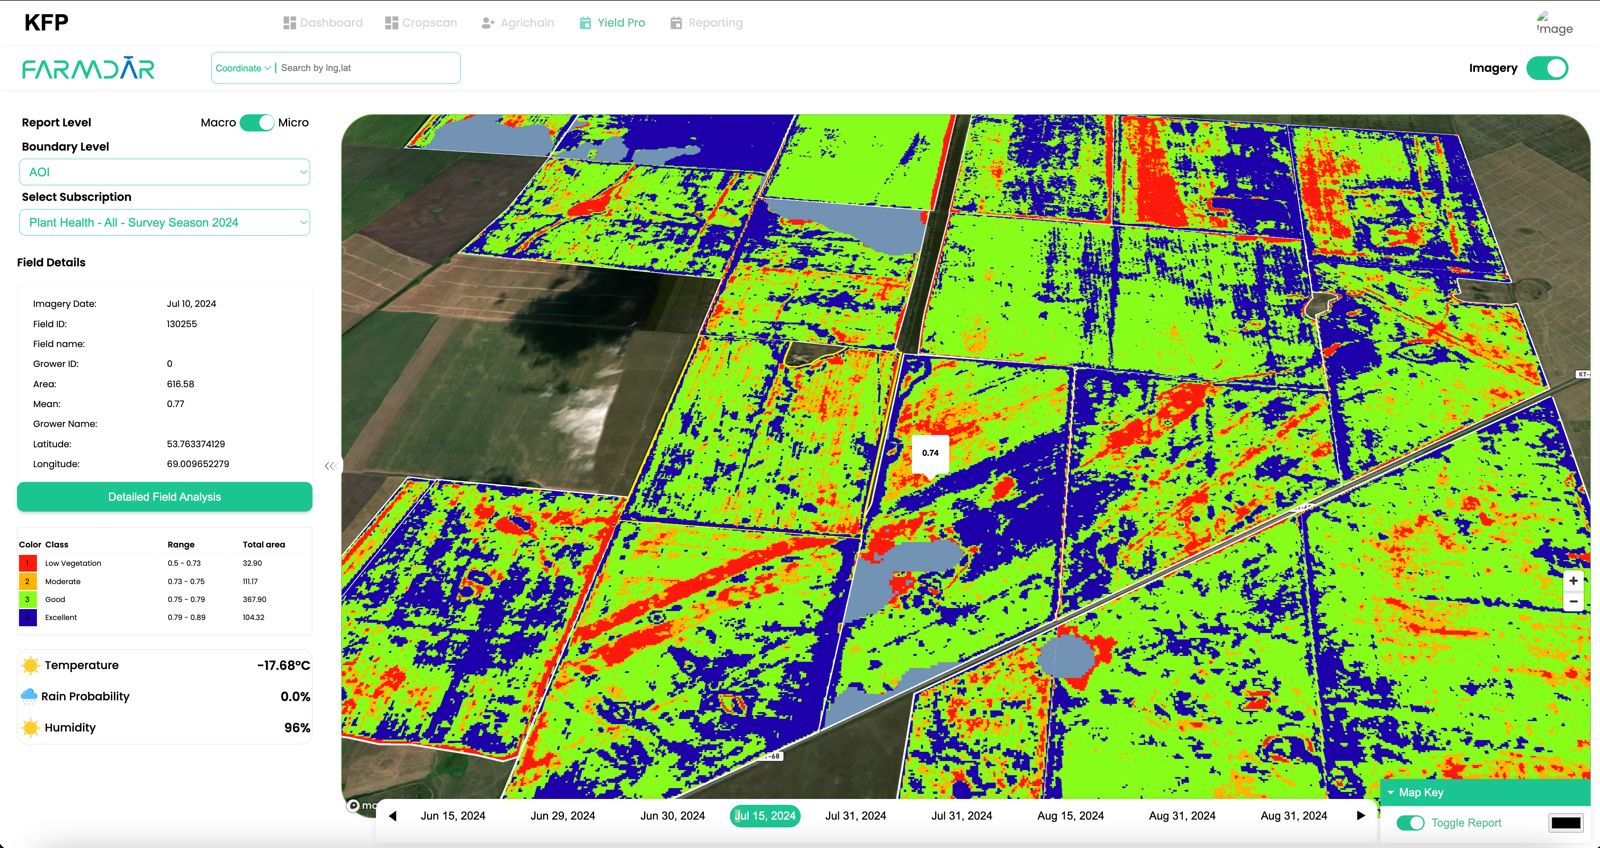The height and width of the screenshot is (848, 1600).
Task: Click the KFP logo text
Action: coord(46,22)
